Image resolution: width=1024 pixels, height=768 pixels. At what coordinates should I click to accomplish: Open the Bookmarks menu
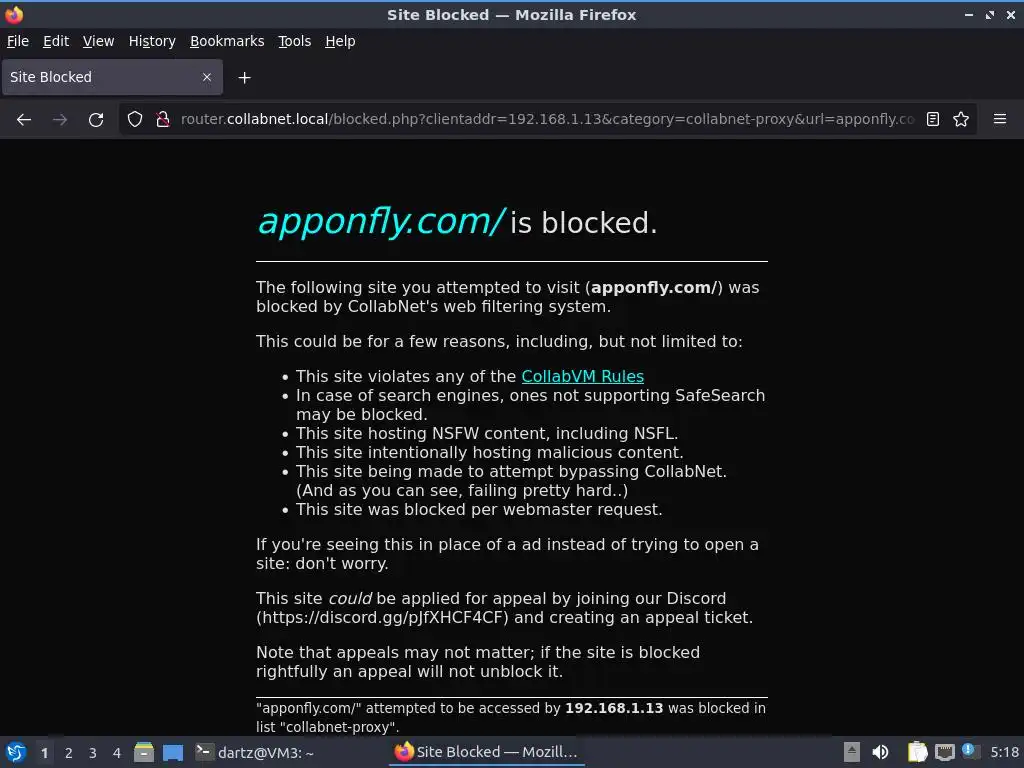pyautogui.click(x=227, y=41)
